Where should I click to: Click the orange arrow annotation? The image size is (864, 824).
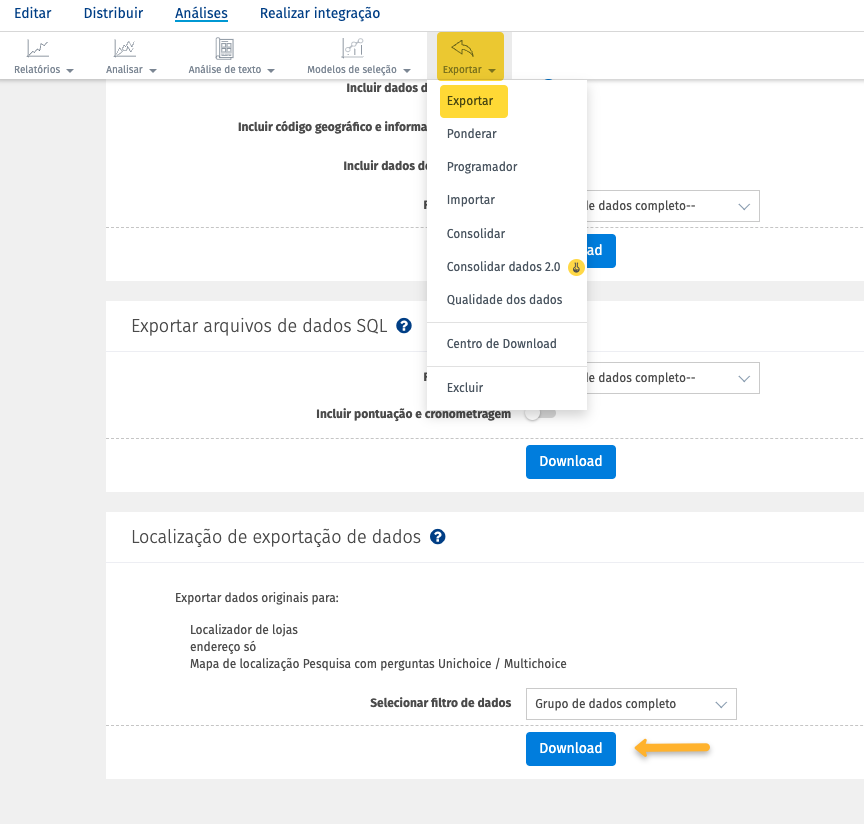pos(672,748)
